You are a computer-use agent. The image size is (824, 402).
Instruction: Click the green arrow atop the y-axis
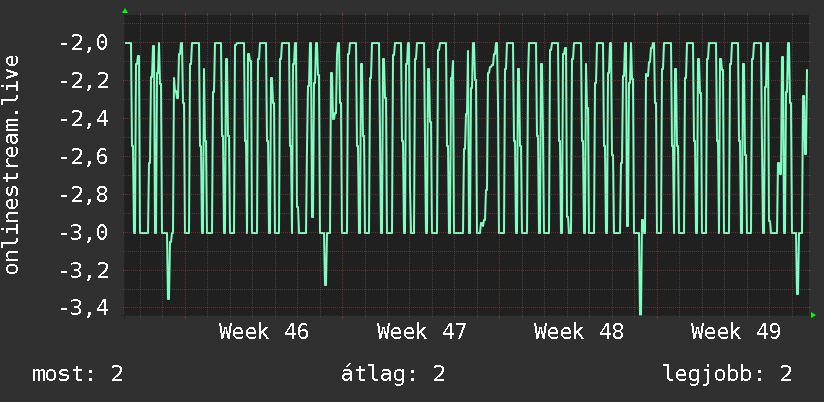coord(125,11)
